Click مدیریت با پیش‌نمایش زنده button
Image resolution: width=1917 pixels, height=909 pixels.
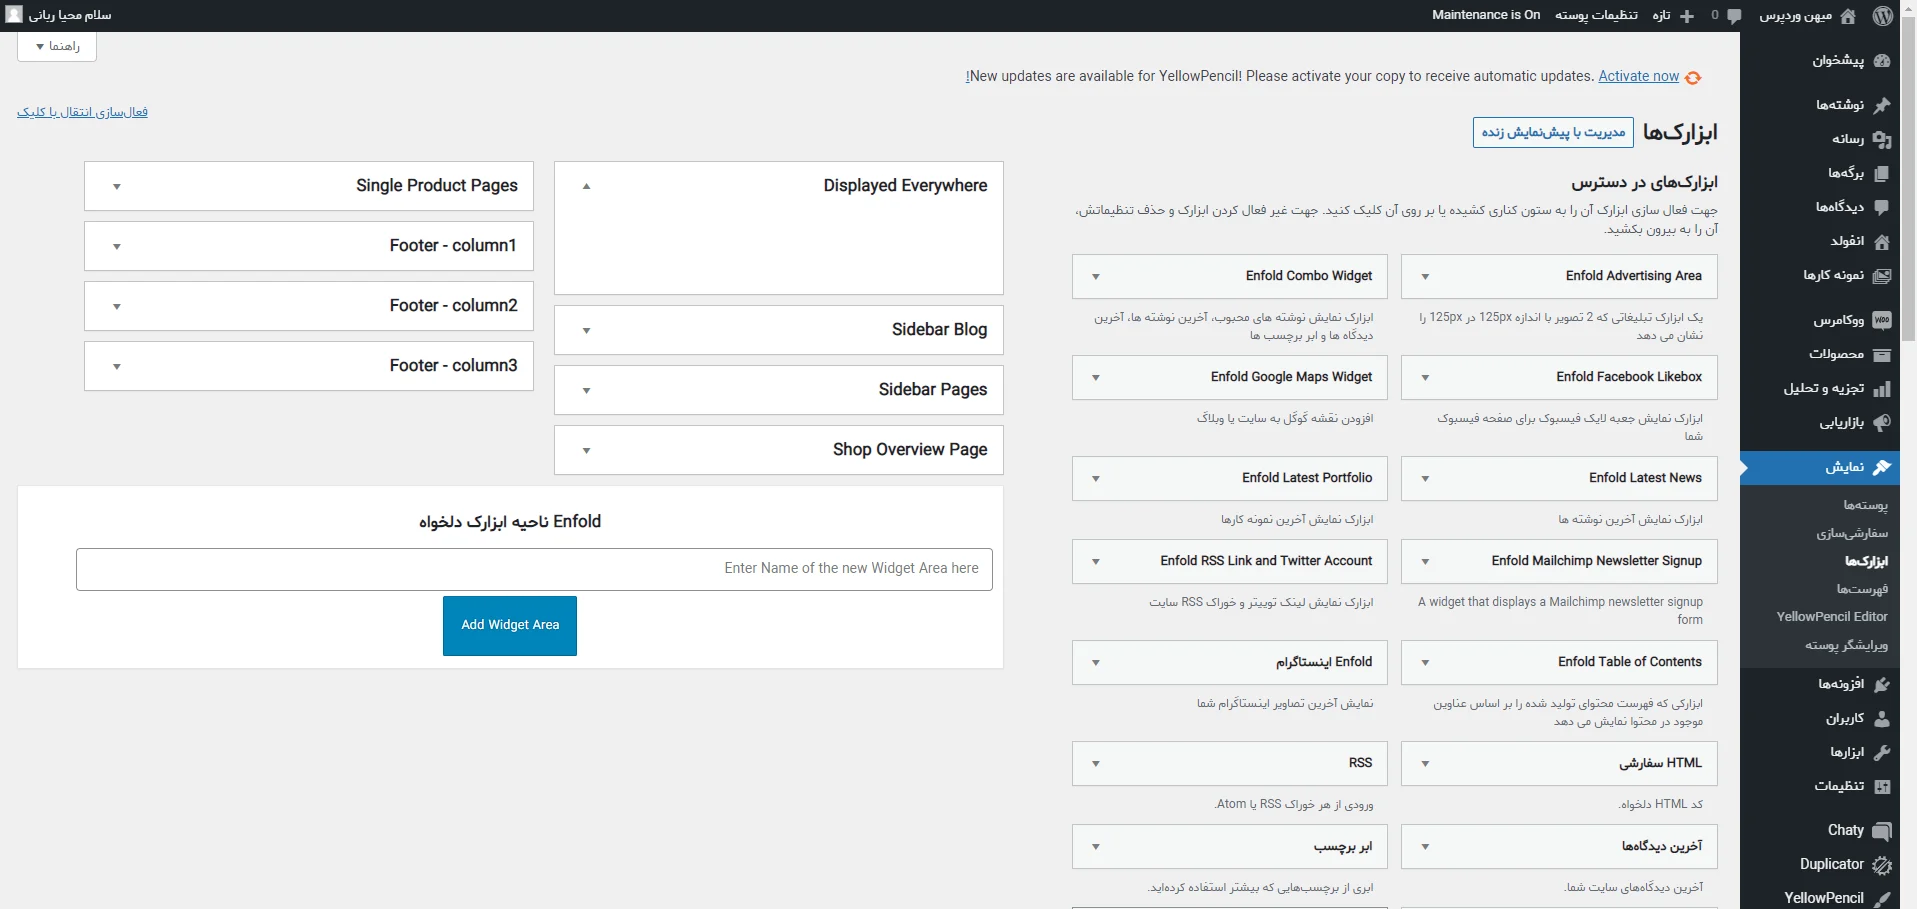point(1553,132)
